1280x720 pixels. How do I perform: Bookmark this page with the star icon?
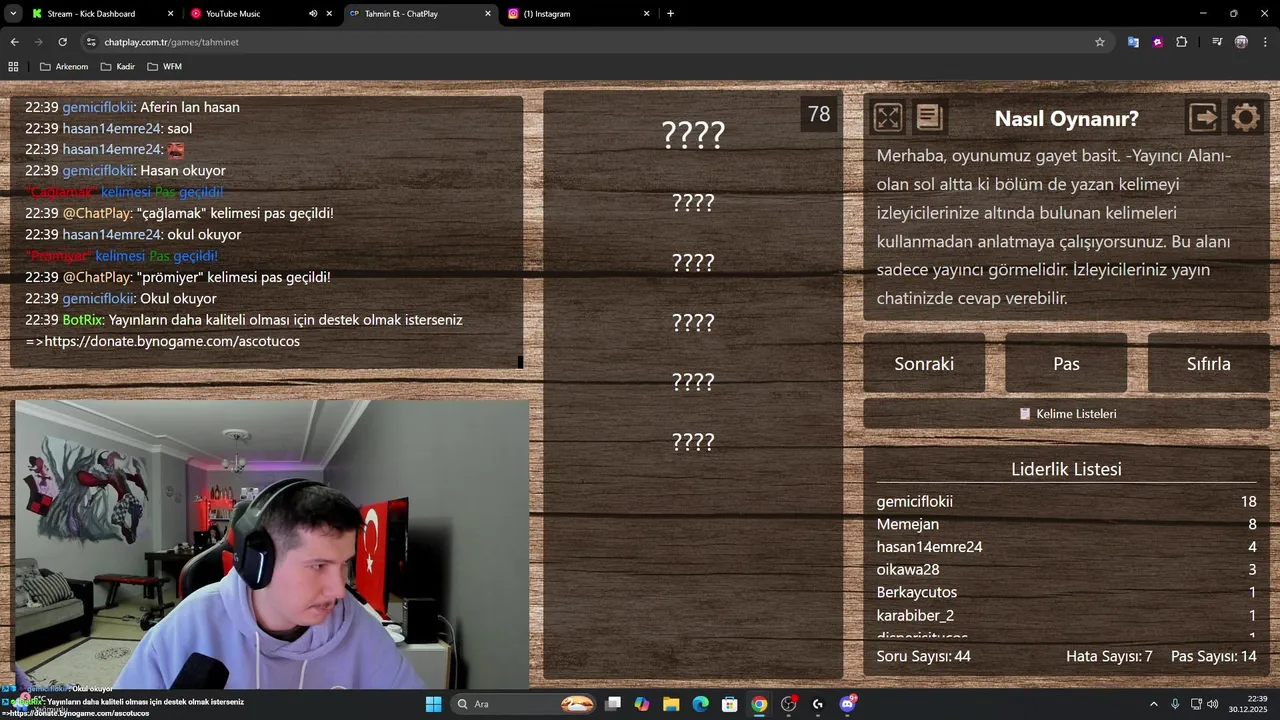click(1100, 42)
